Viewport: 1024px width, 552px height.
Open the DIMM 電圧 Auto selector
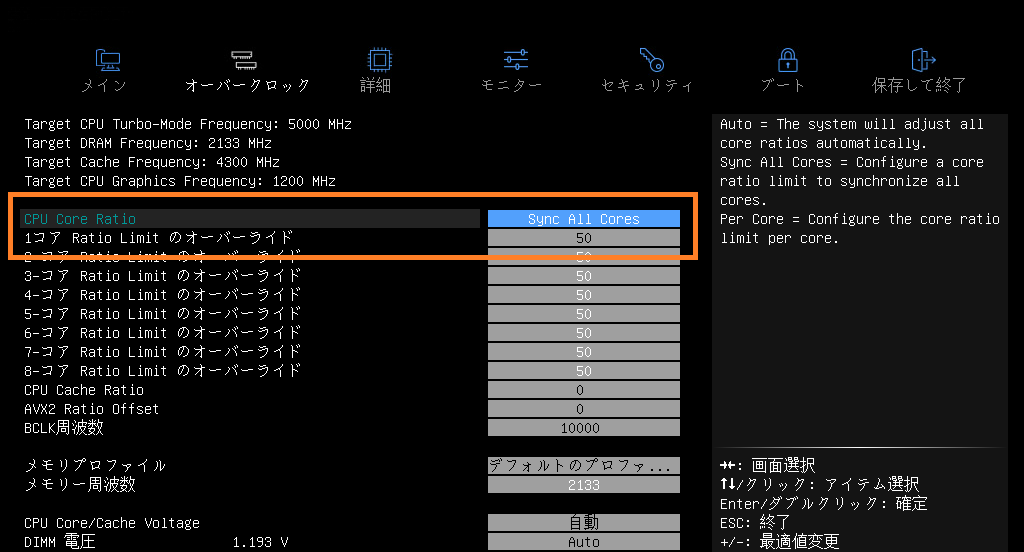584,542
